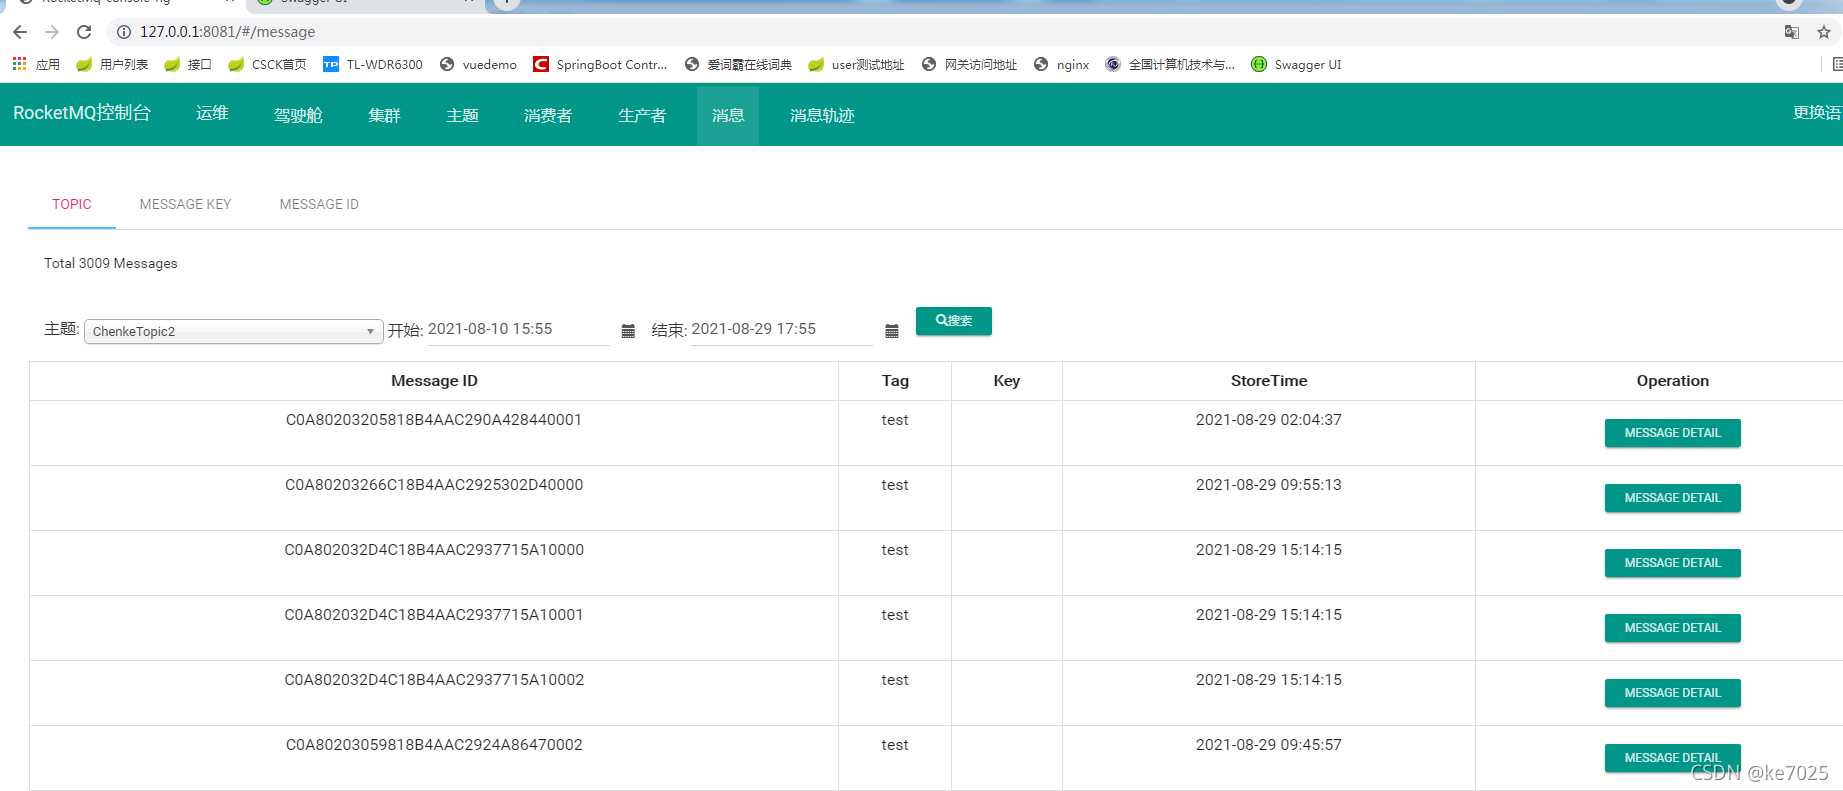Open the 主题 topic menu

[x=462, y=115]
